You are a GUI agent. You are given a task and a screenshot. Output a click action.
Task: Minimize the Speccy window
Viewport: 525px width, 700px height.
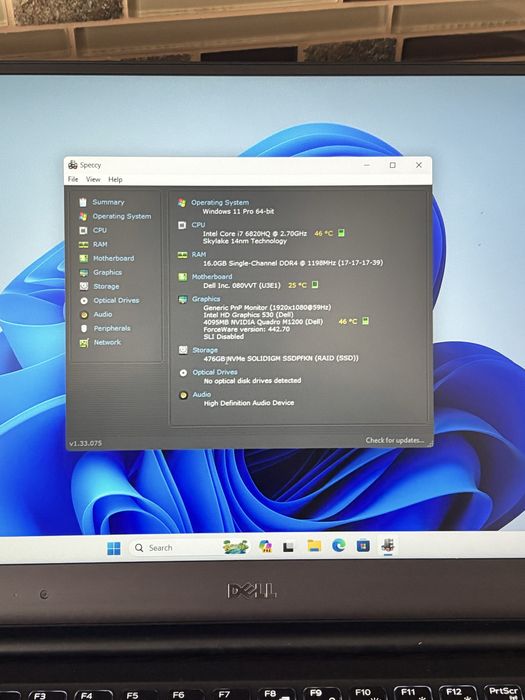pos(367,165)
